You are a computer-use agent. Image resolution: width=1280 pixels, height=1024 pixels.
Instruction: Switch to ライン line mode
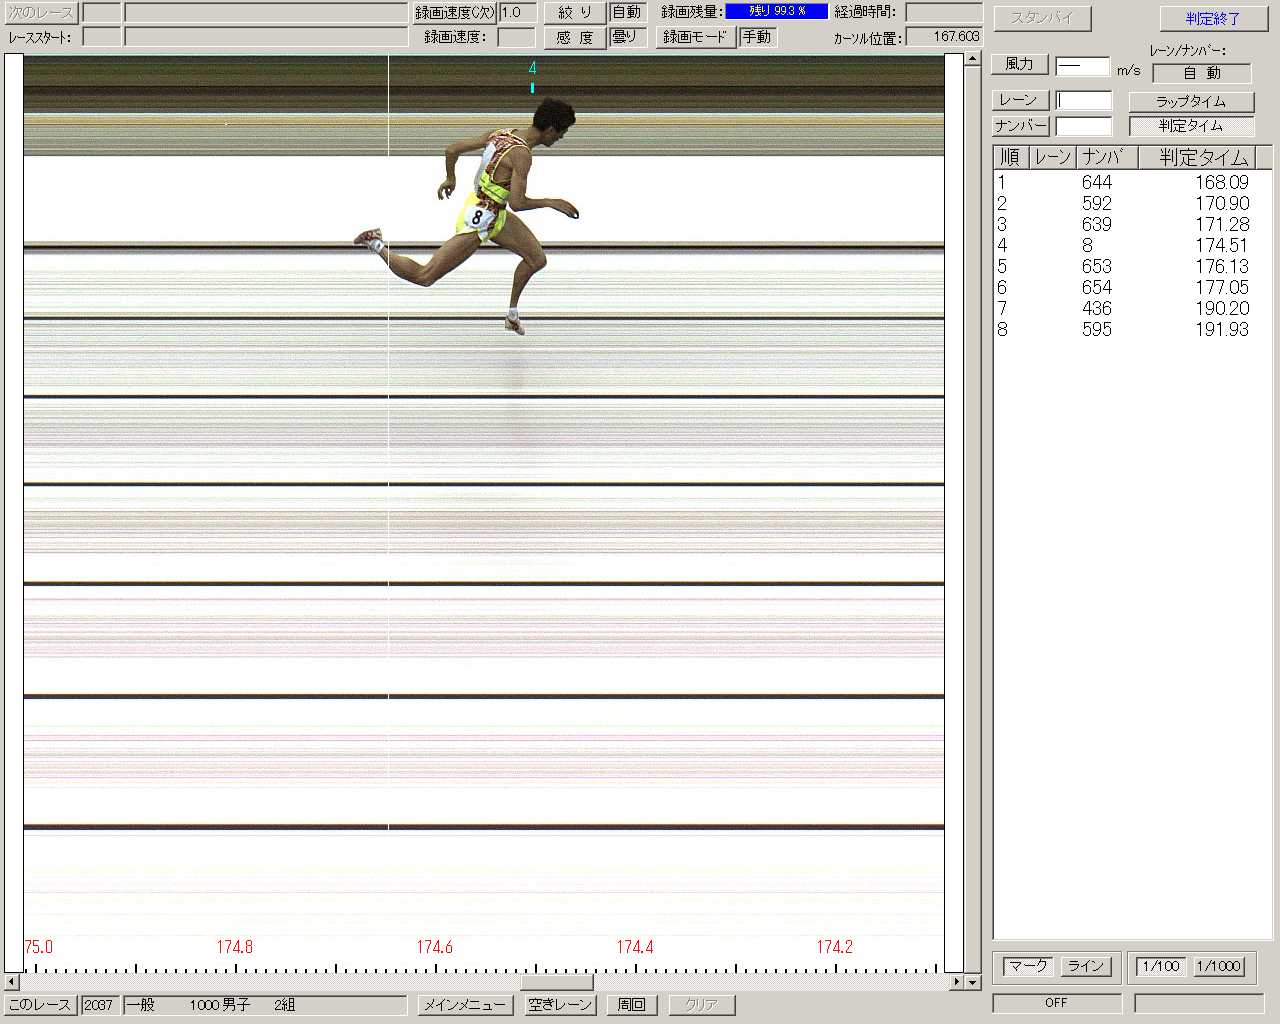[x=1085, y=966]
